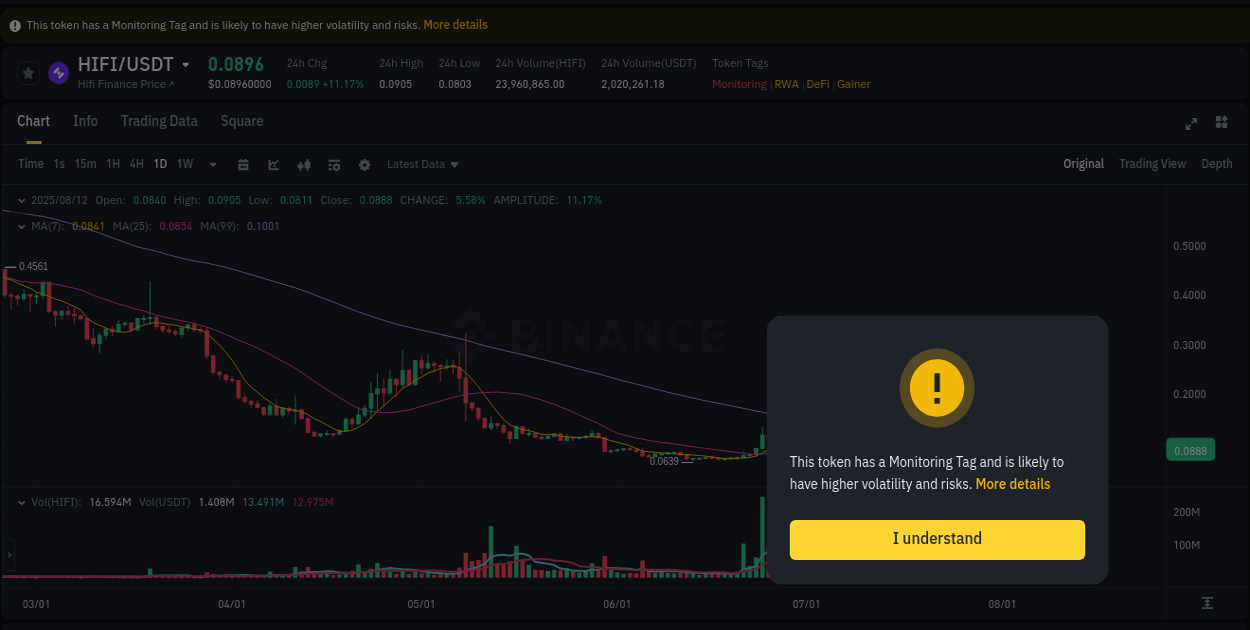Click the green 0.0888 price label
Screen dimensions: 1250x630
coord(1190,450)
